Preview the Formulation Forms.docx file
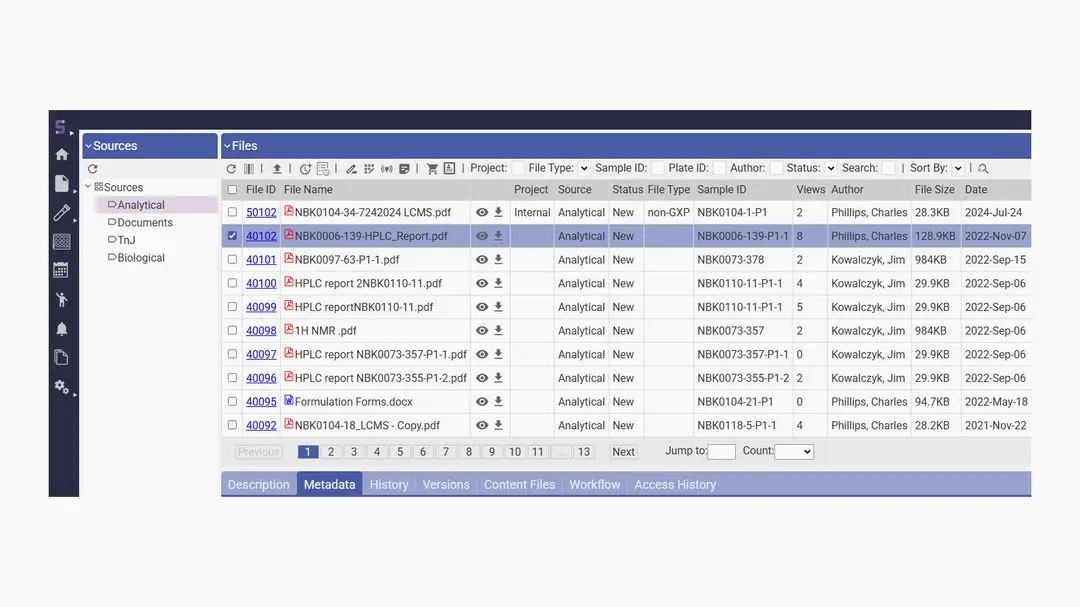This screenshot has width=1080, height=607. [x=481, y=402]
